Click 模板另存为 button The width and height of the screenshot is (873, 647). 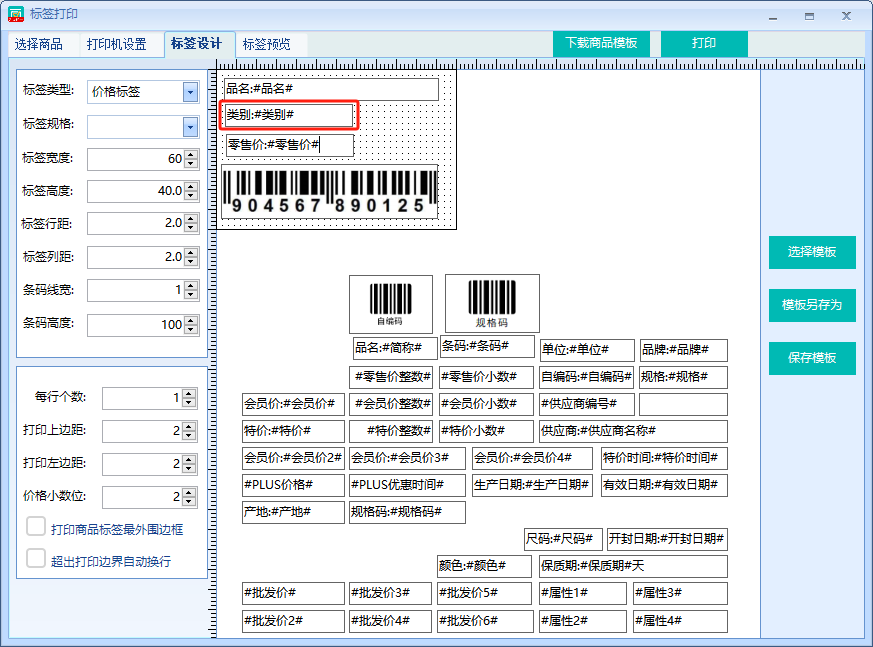812,305
